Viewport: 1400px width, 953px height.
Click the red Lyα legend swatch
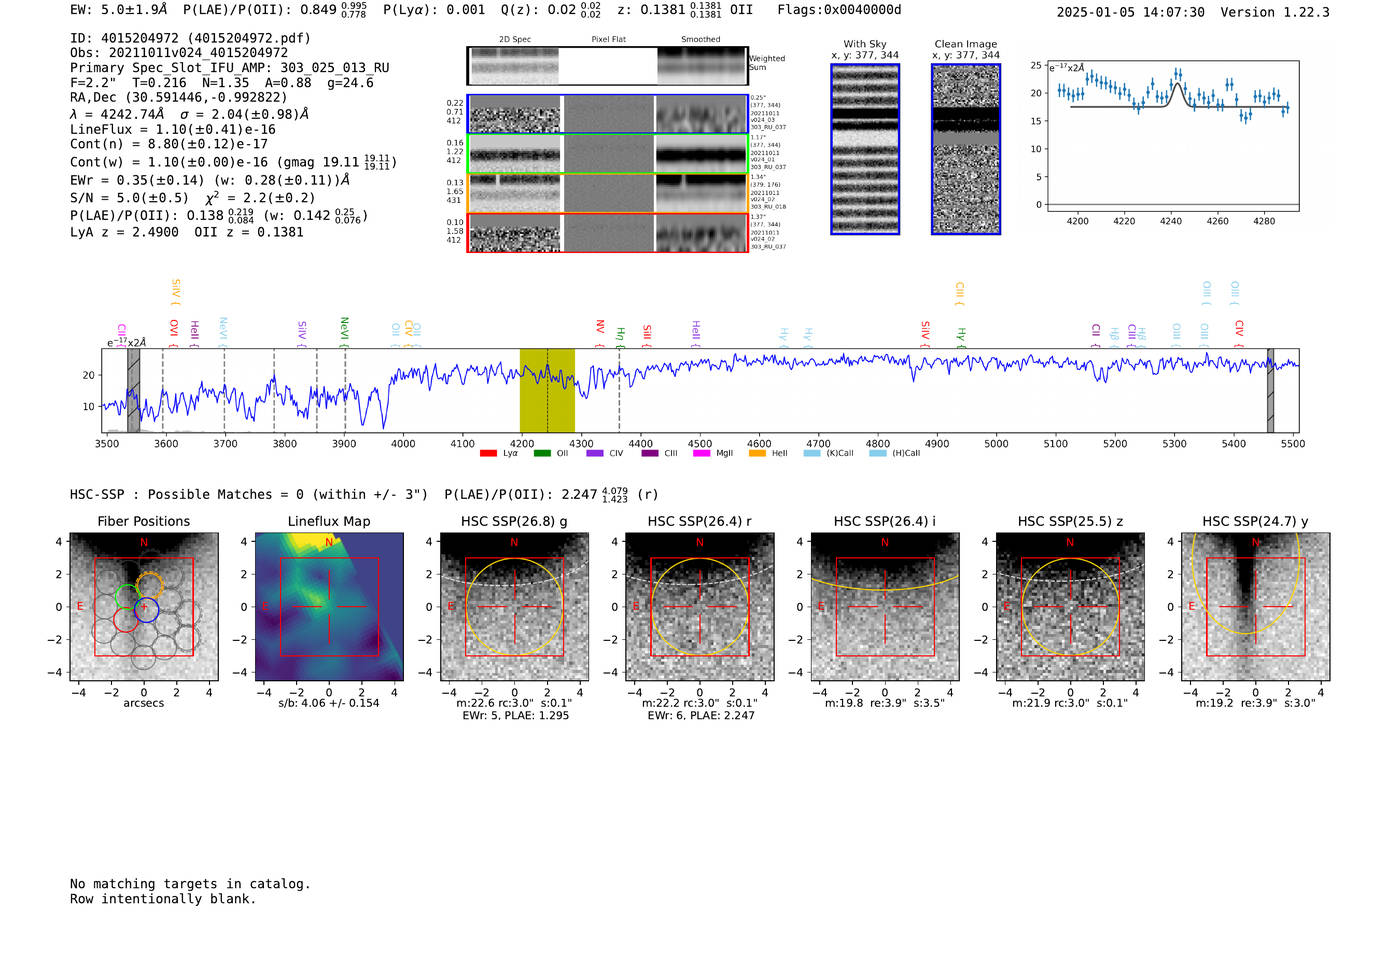click(488, 453)
